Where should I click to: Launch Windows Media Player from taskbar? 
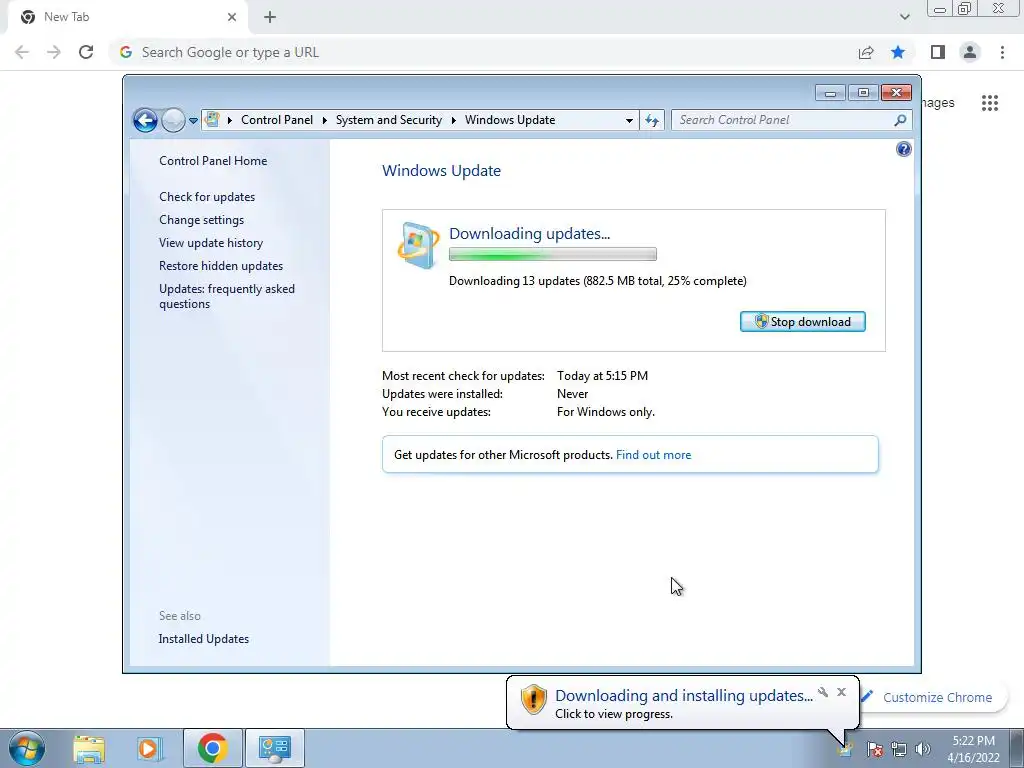coord(149,748)
